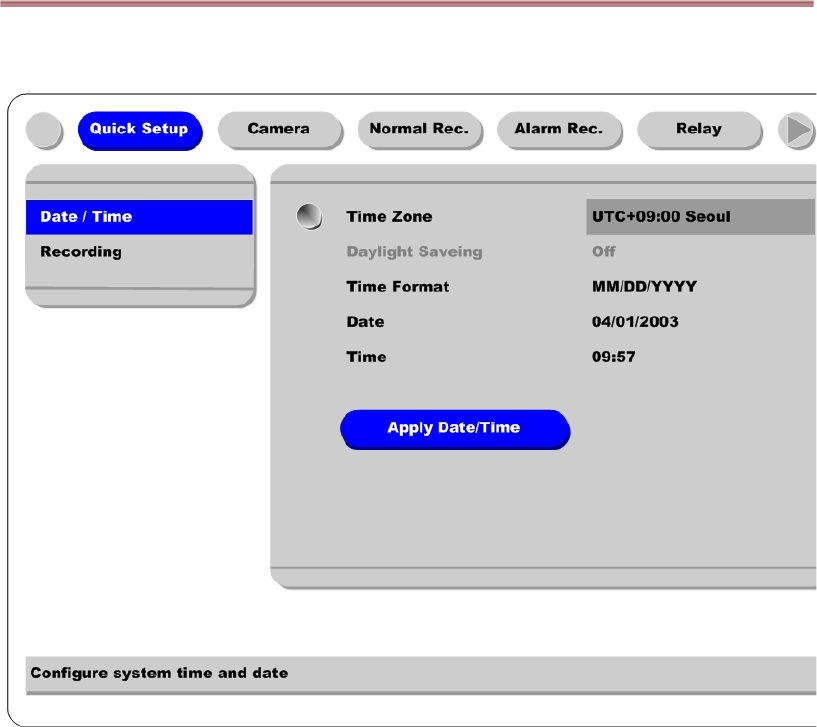Viewport: 817px width, 727px height.
Task: Click the sphere marker beside Time Zone
Action: coord(311,216)
